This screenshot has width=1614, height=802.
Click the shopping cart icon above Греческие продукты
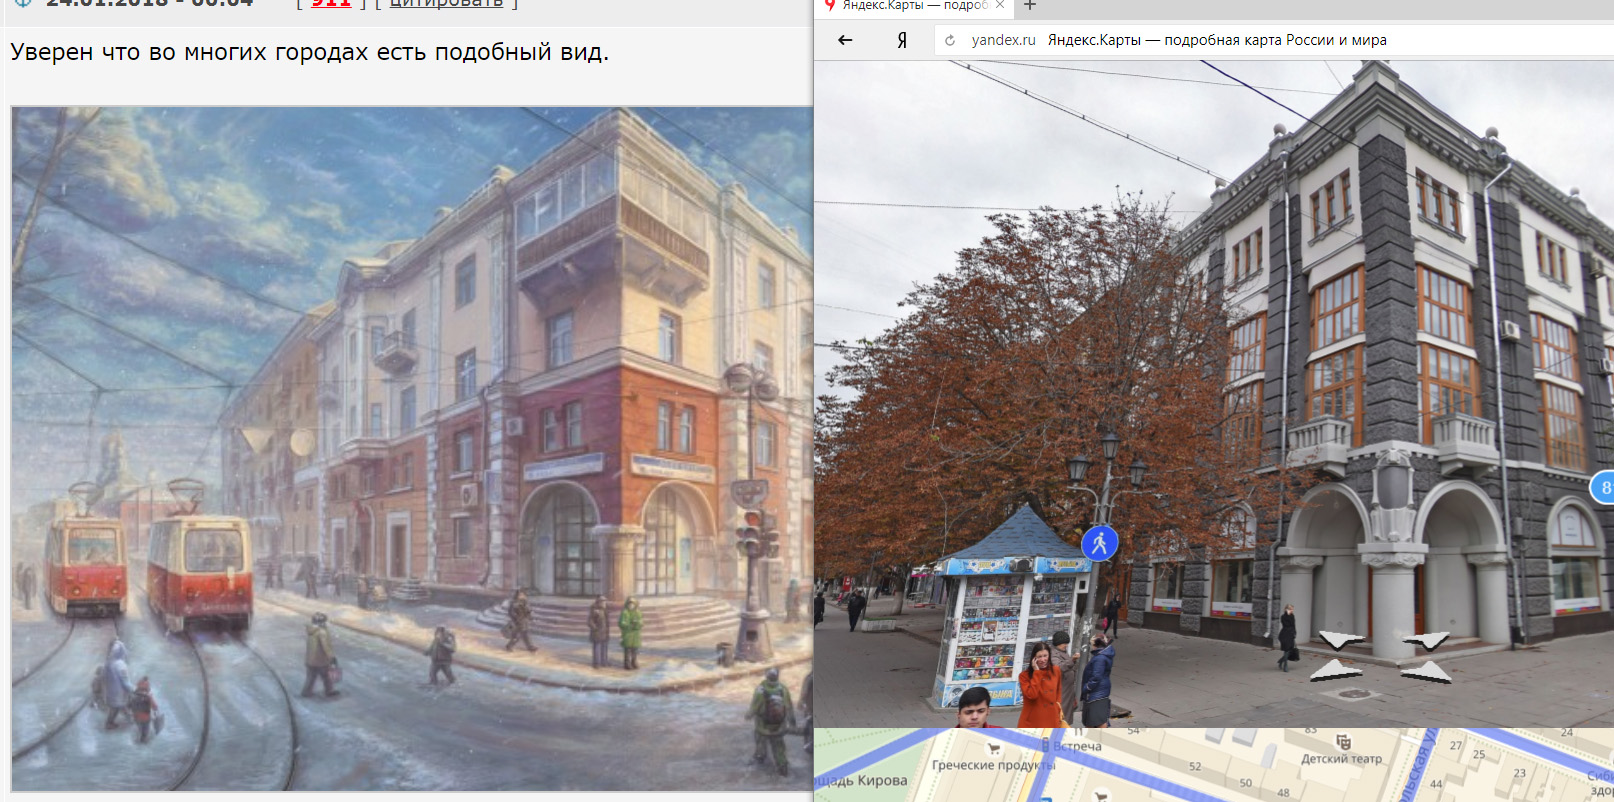(x=993, y=748)
